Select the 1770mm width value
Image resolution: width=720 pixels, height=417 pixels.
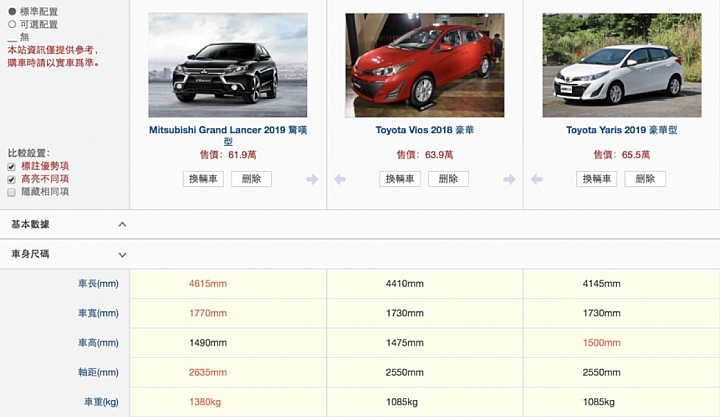pyautogui.click(x=208, y=313)
